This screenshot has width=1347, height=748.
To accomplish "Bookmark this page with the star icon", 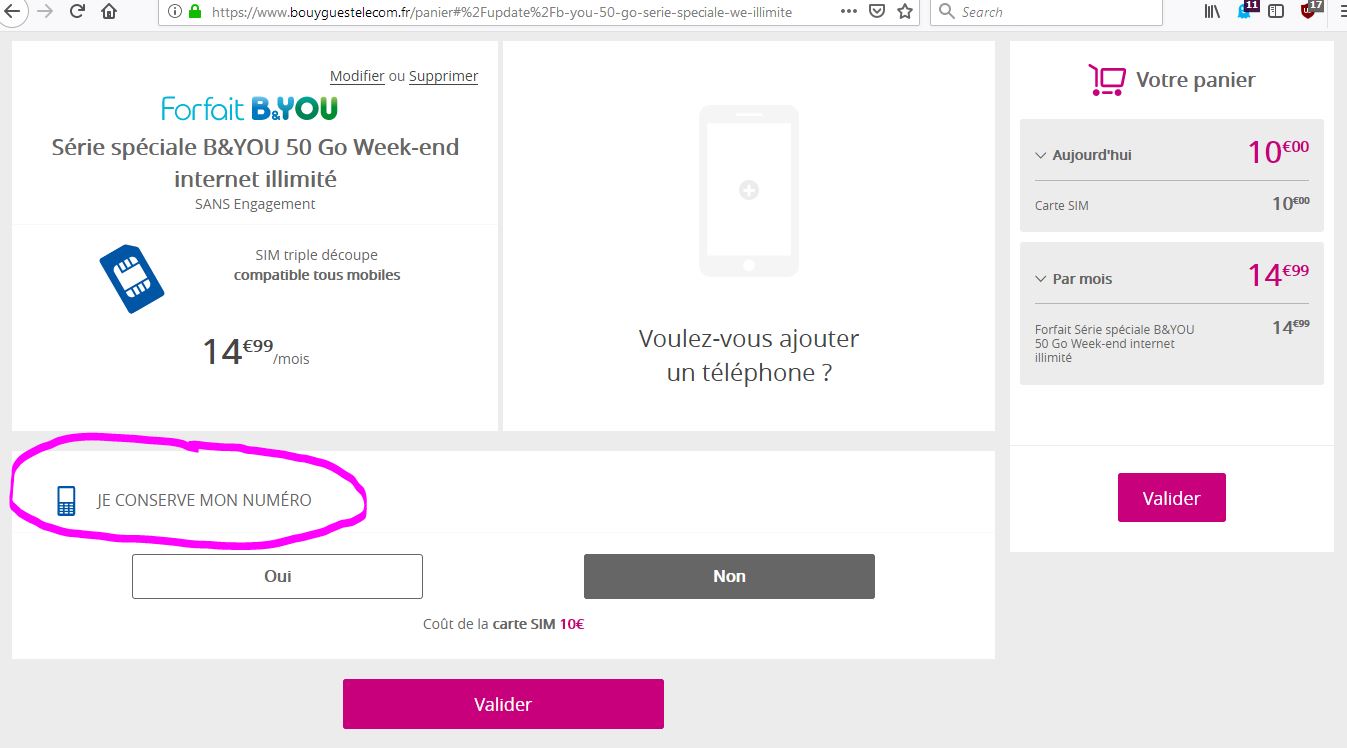I will coord(905,12).
